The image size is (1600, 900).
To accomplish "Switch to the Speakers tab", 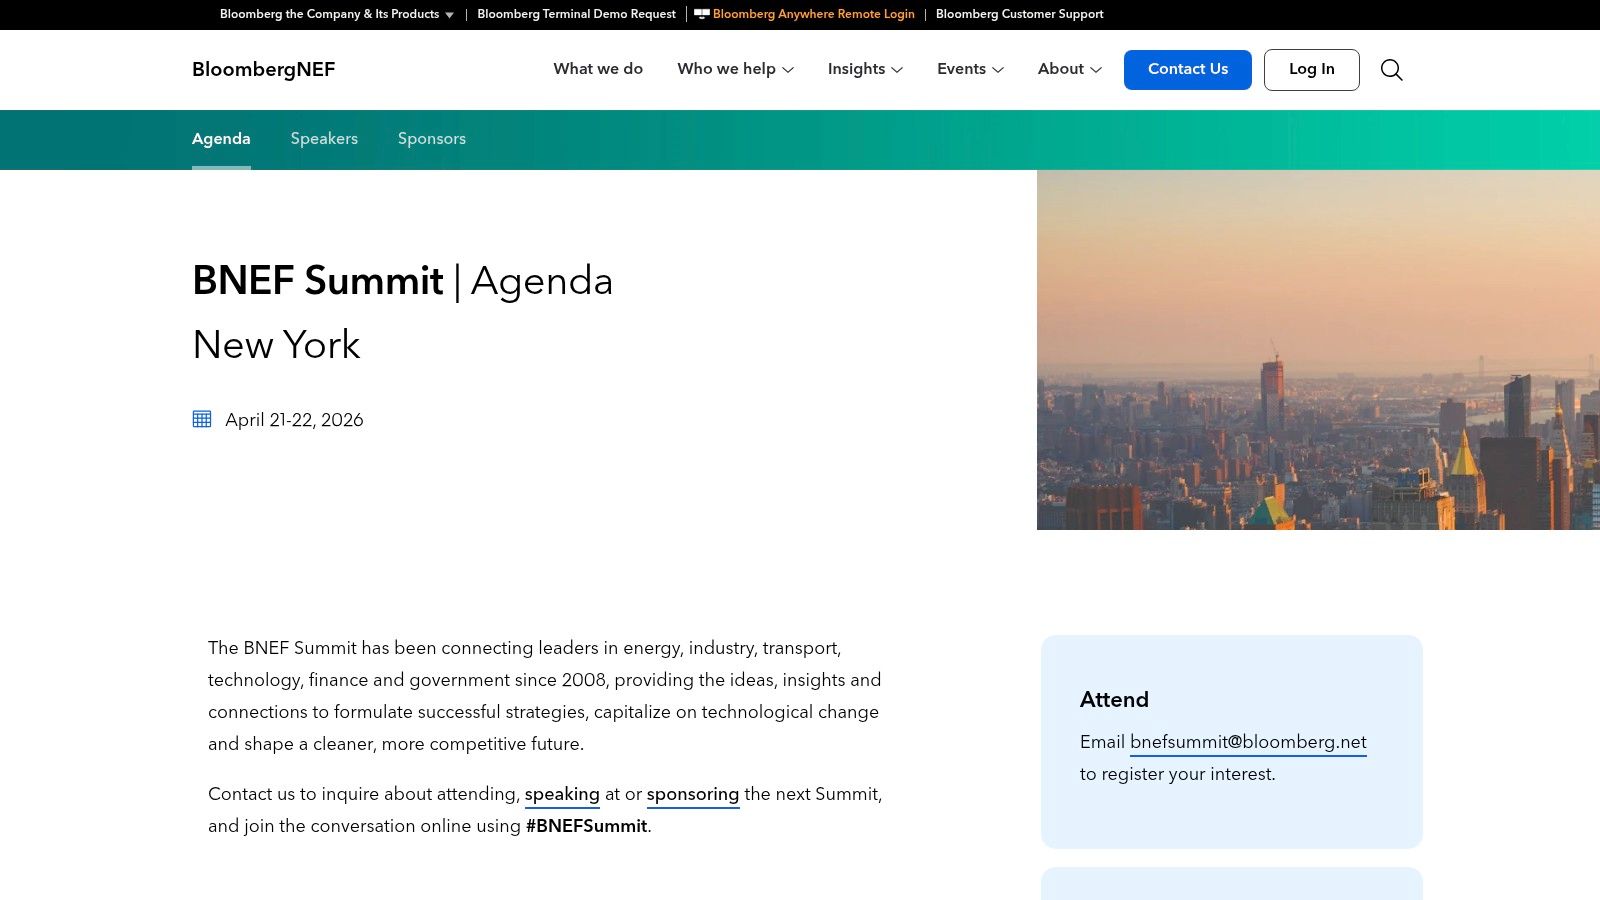I will [324, 139].
